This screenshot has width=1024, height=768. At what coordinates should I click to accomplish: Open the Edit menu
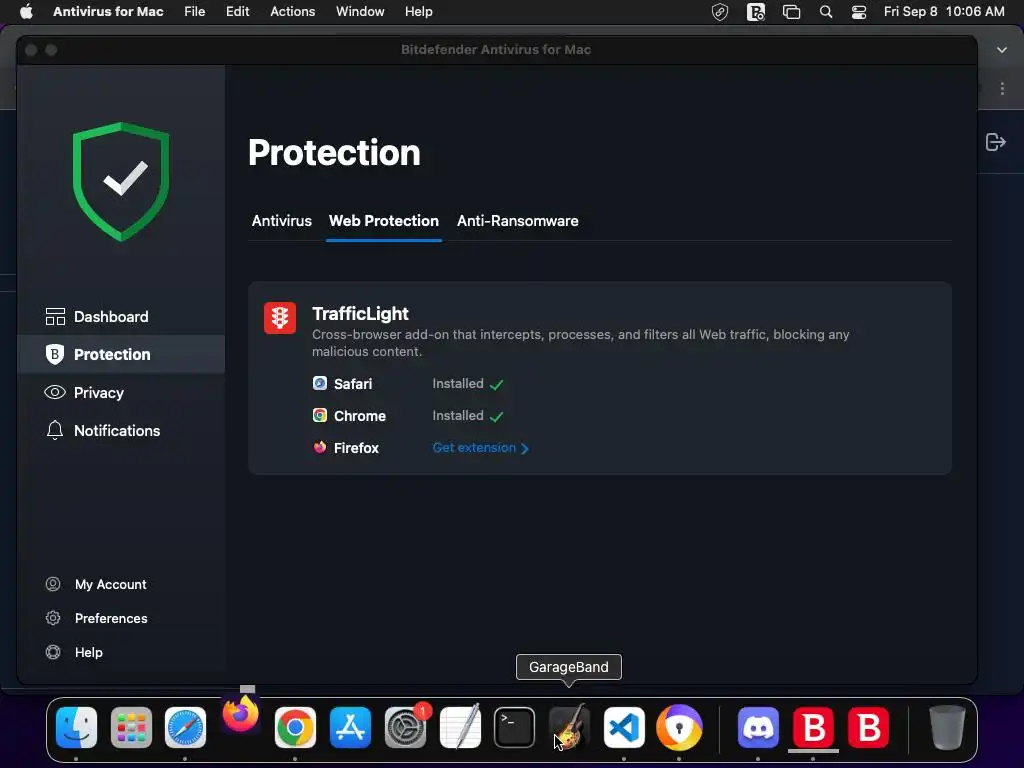tap(238, 12)
